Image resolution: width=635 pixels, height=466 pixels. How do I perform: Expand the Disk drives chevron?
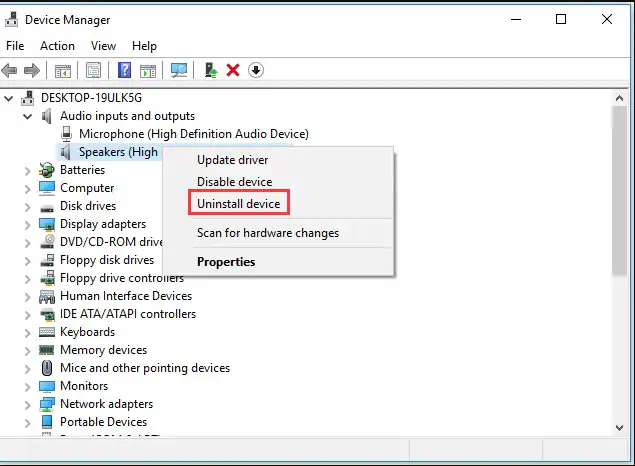(x=28, y=207)
